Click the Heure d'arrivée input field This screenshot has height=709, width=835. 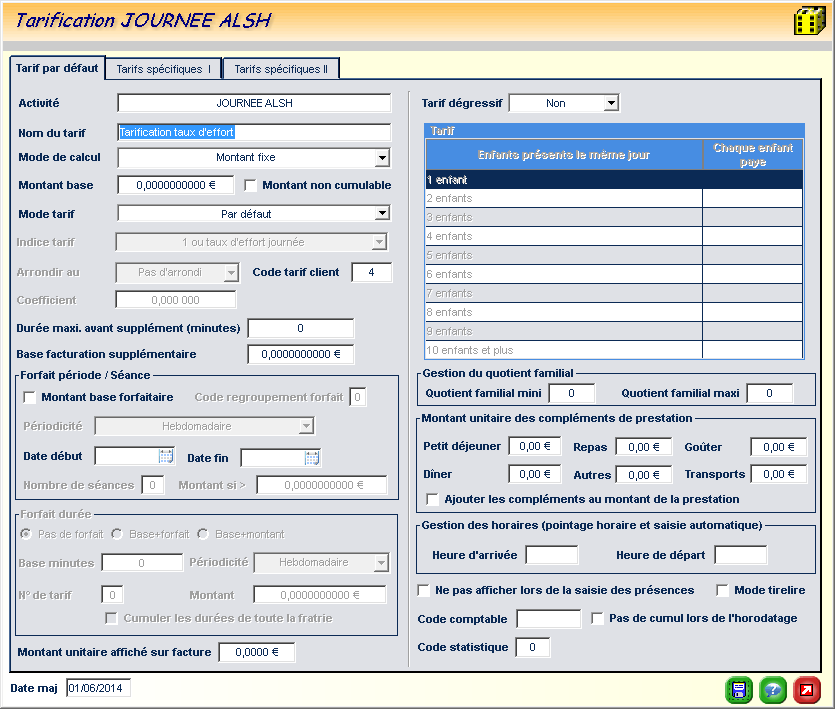point(551,555)
